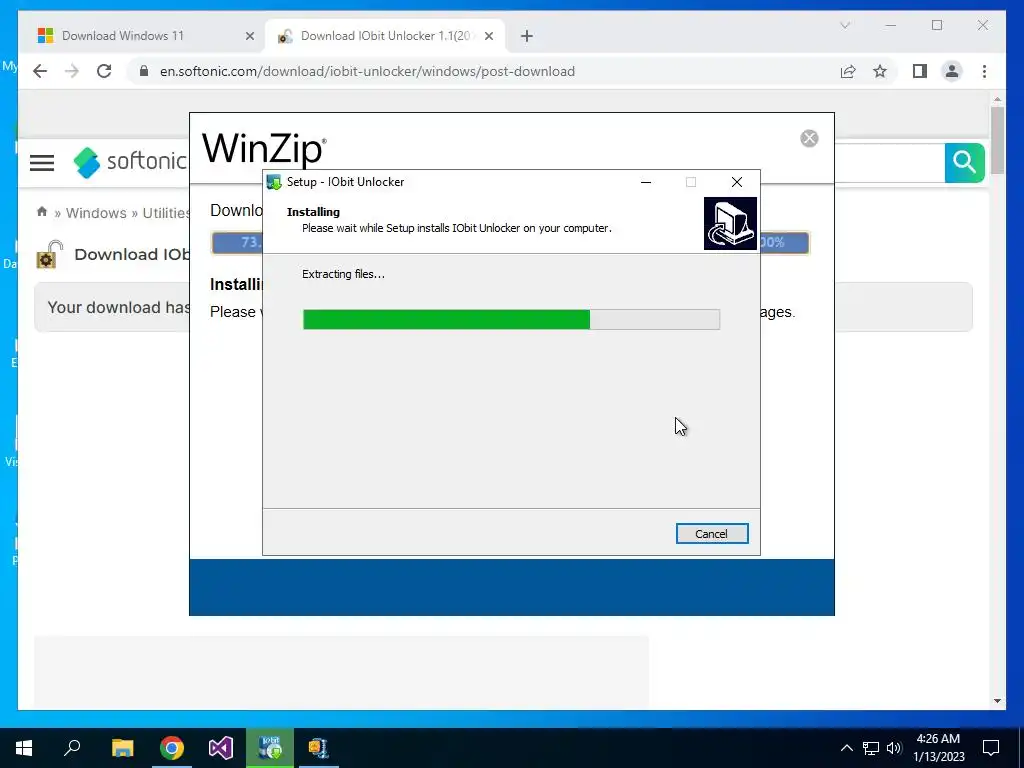1024x768 pixels.
Task: Click softonic search button
Action: 965,162
